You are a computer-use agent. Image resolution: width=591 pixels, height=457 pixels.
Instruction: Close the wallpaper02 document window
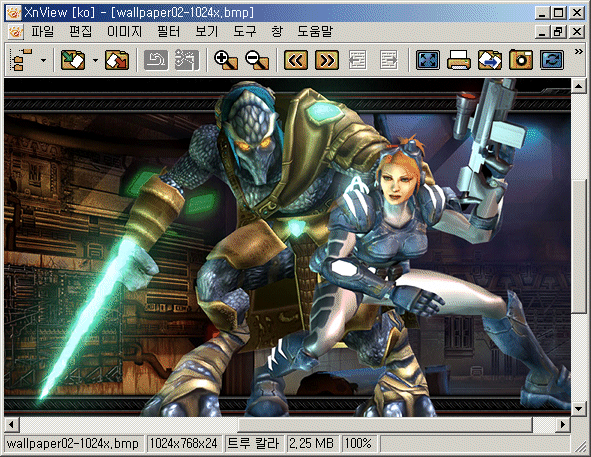[x=577, y=32]
